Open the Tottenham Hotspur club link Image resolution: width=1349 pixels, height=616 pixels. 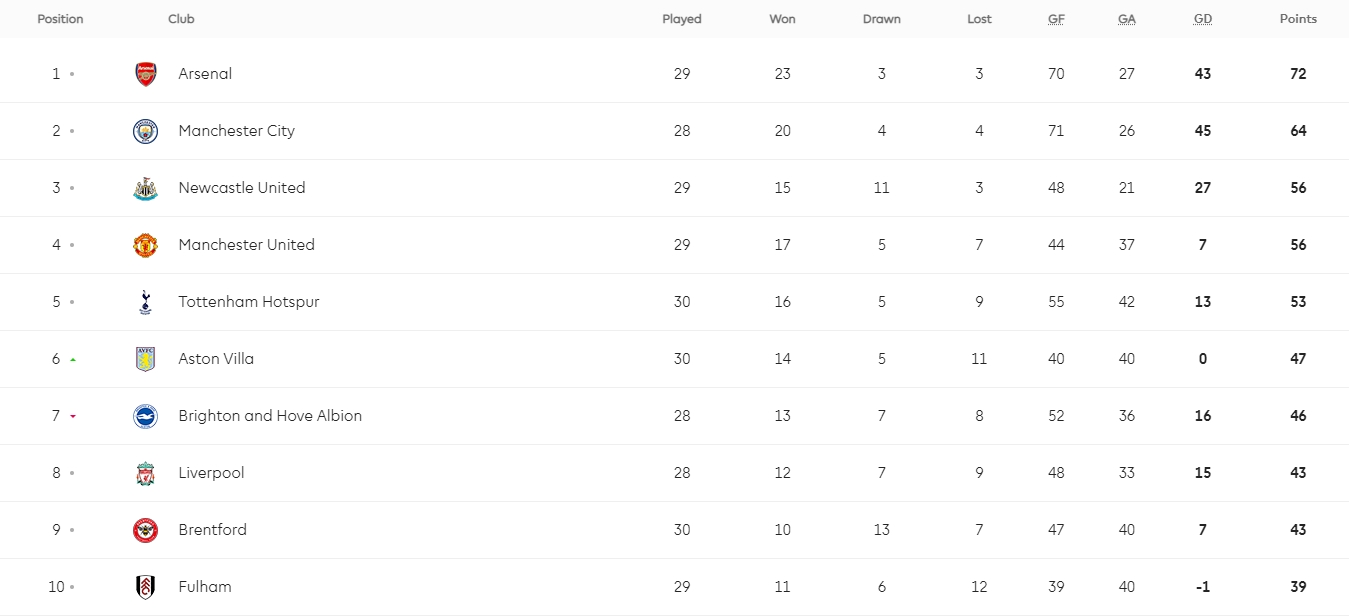[249, 302]
